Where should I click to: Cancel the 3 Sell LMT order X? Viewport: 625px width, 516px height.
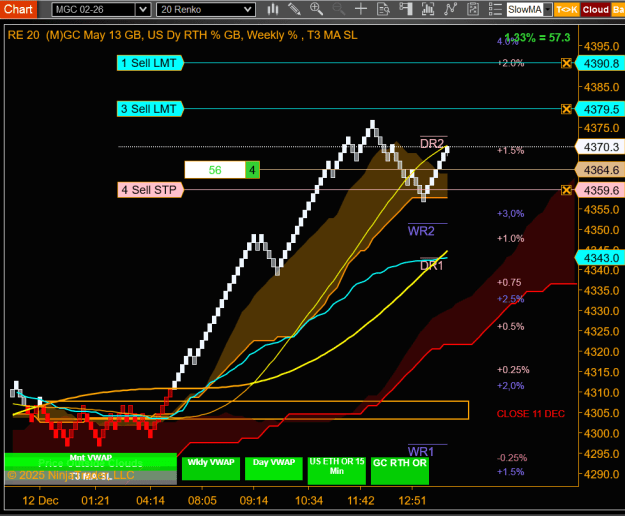[566, 109]
